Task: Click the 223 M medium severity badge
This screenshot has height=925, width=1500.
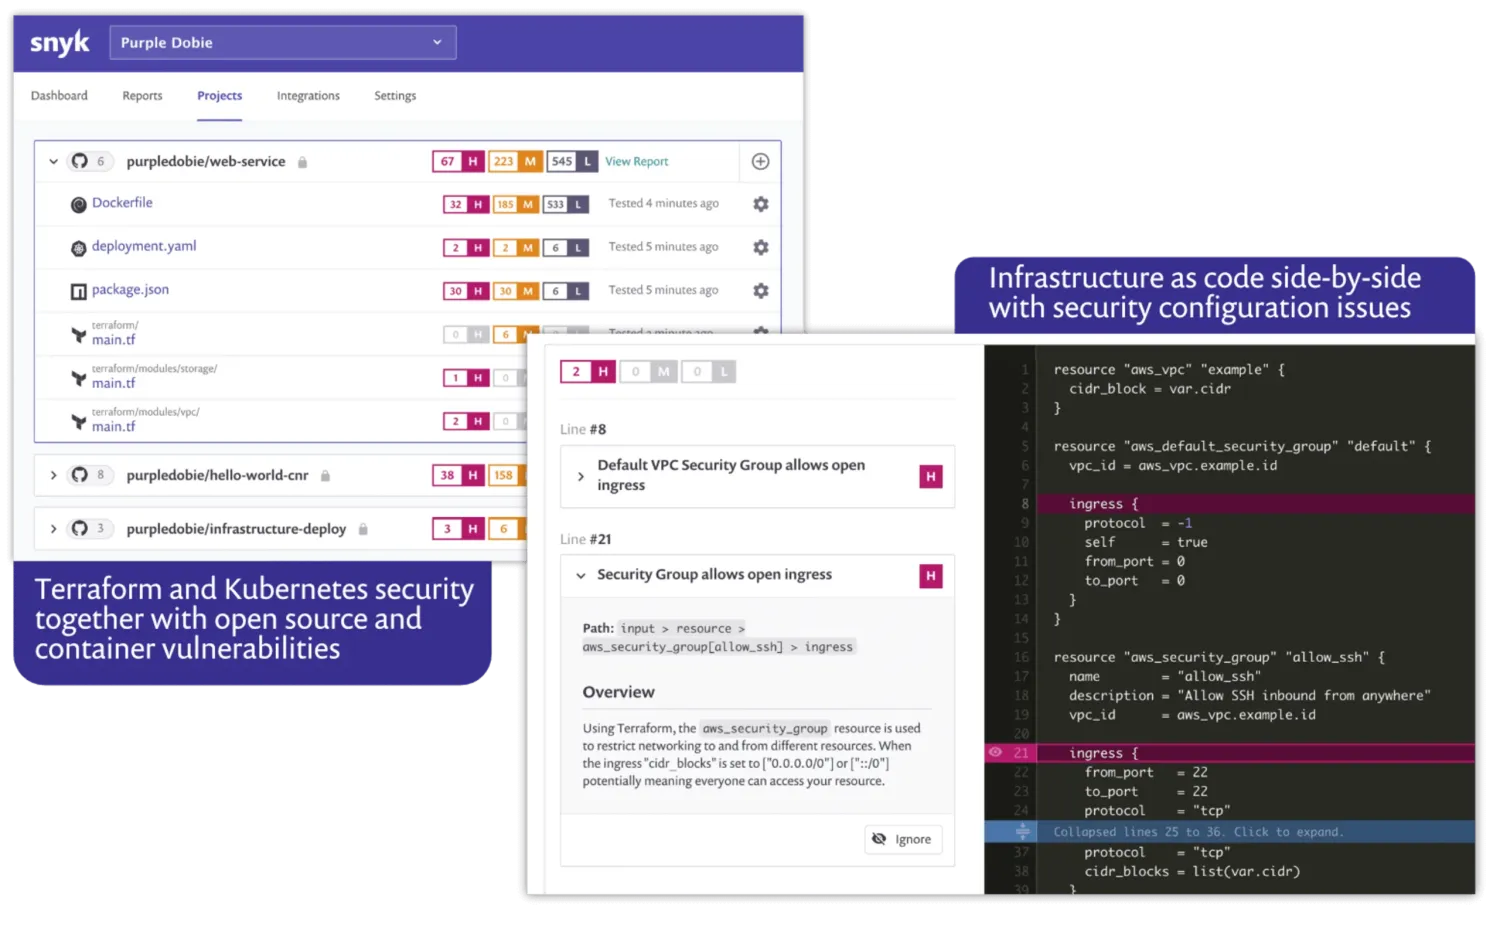Action: (x=516, y=161)
